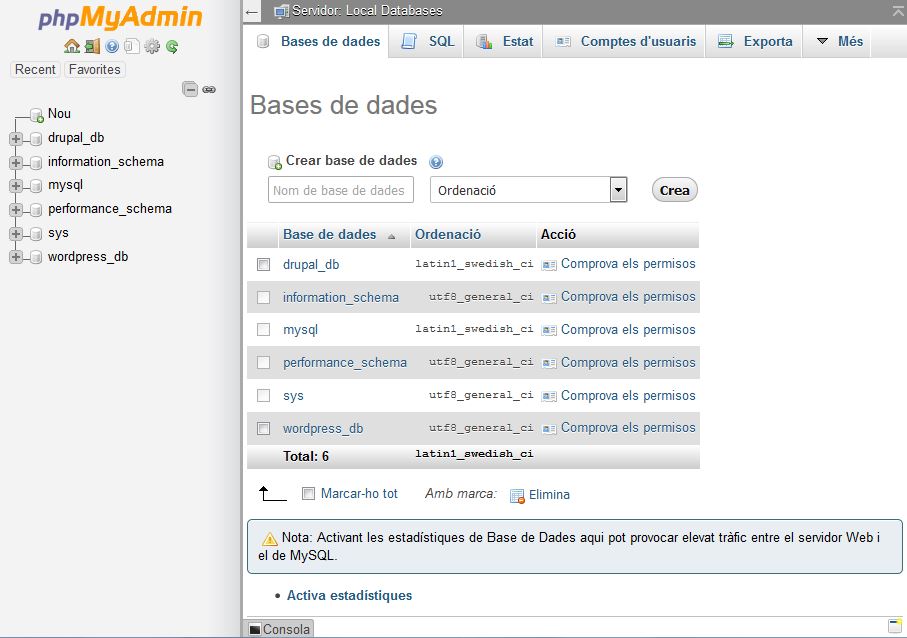Viewport: 907px width, 638px height.
Task: Click privileges icon in performance_schema row
Action: [548, 363]
